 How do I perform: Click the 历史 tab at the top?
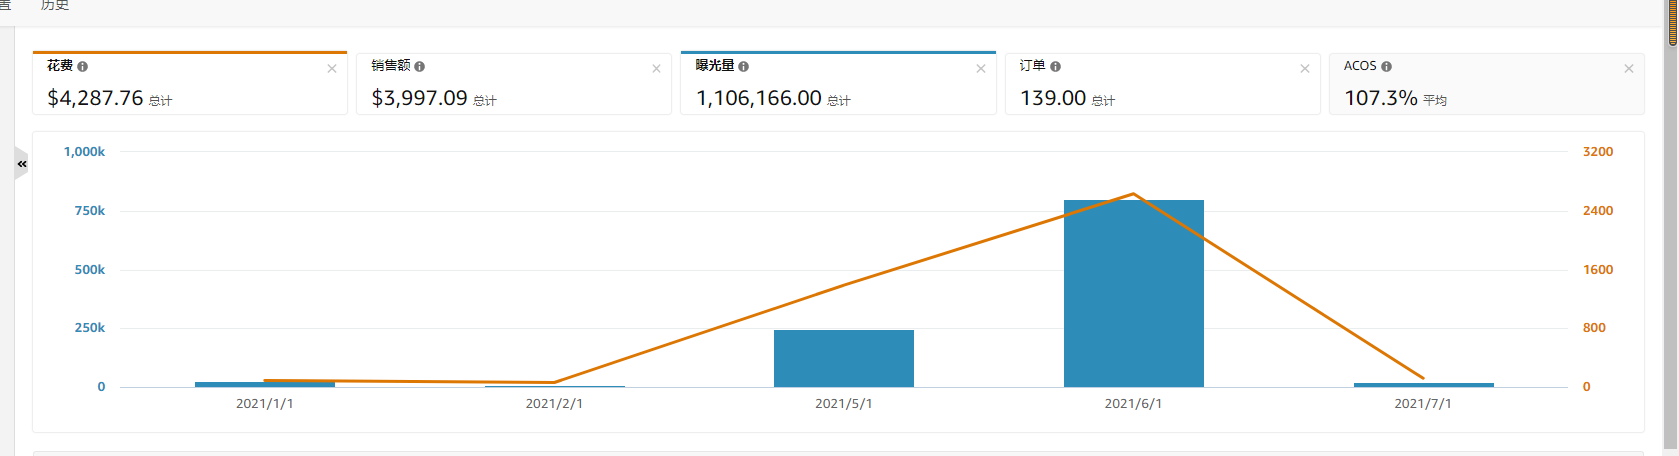(x=54, y=6)
